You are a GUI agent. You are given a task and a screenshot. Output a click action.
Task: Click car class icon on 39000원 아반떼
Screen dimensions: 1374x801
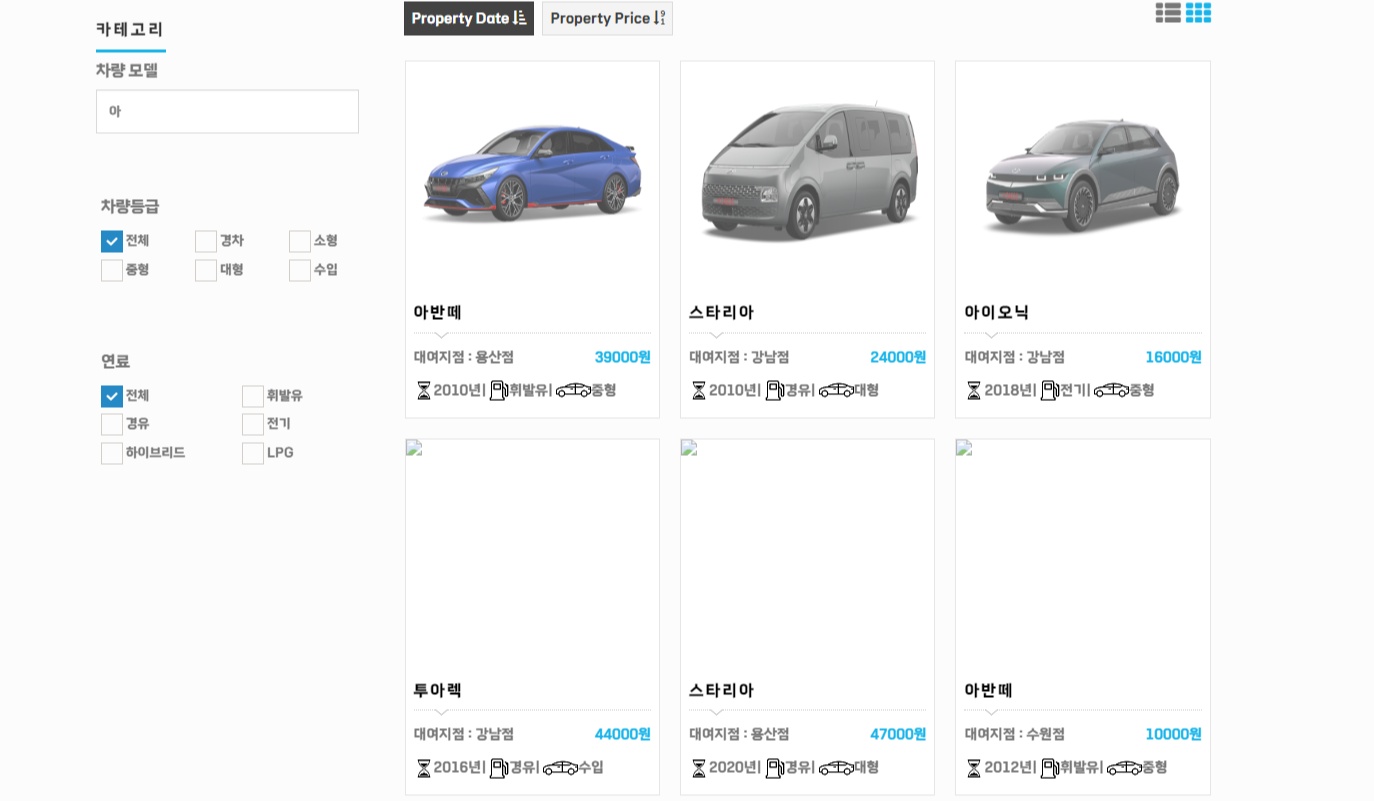tap(573, 390)
